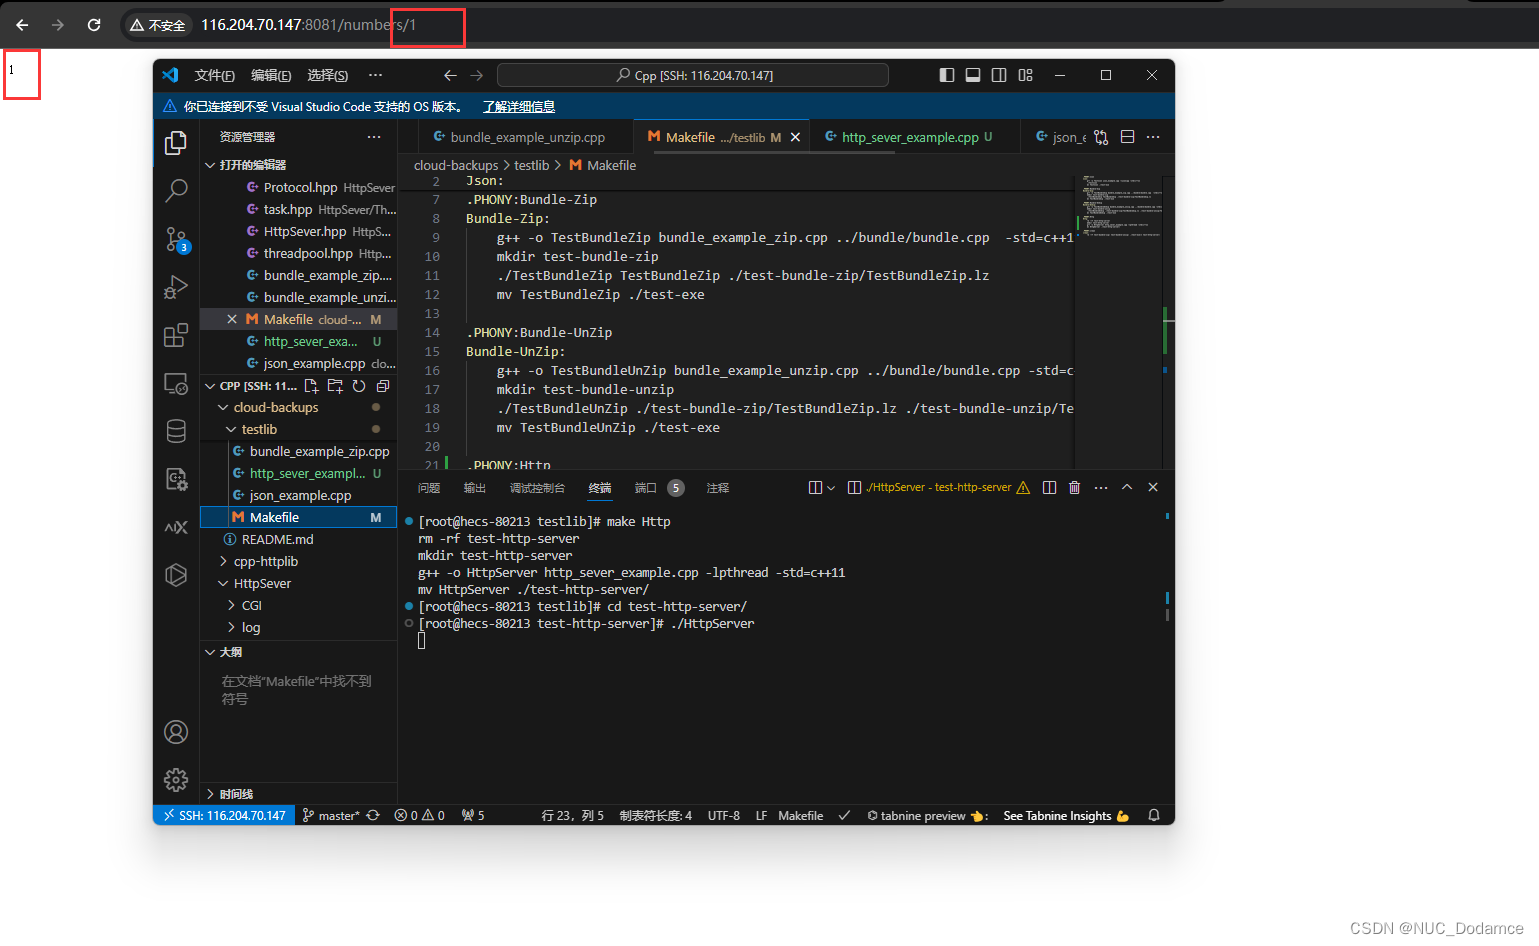
Task: Collapse the cloud-backups folder
Action: tap(224, 408)
